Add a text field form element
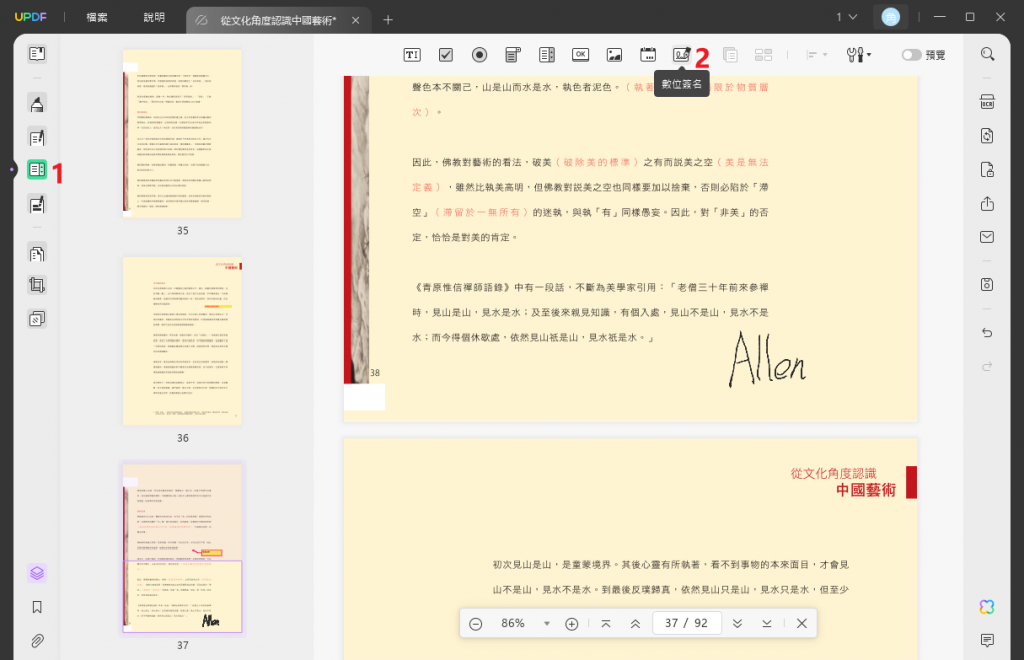The width and height of the screenshot is (1024, 660). click(x=412, y=55)
